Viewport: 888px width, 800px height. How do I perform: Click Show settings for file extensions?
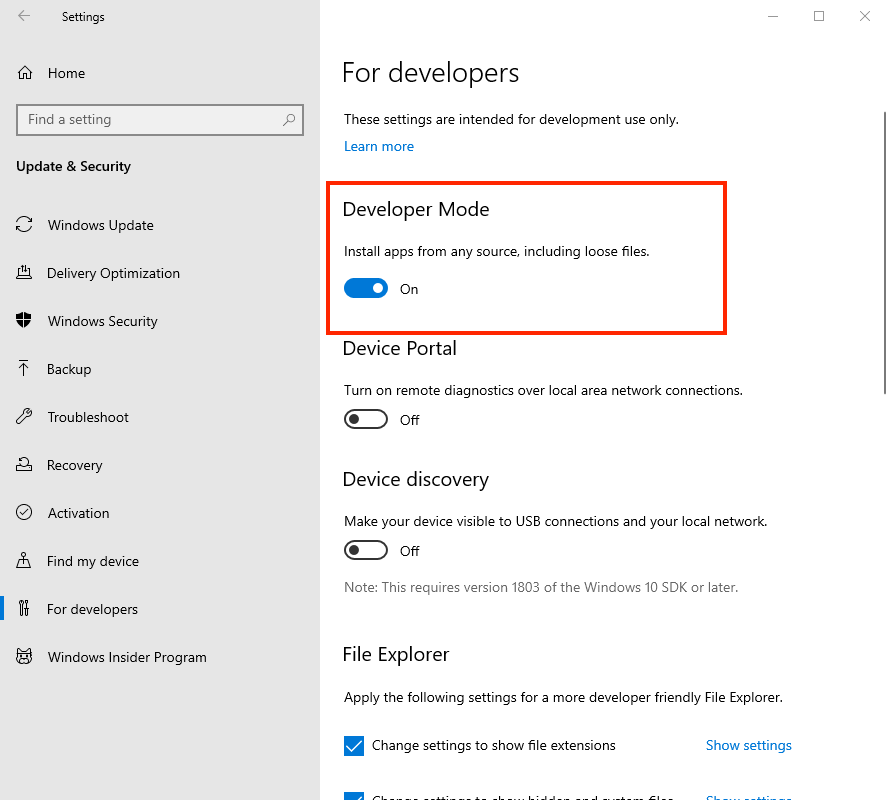pos(749,745)
